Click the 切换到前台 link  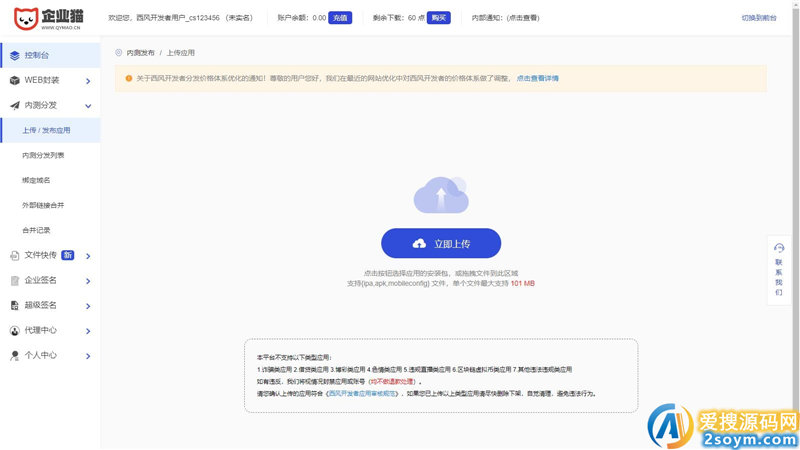pos(759,18)
